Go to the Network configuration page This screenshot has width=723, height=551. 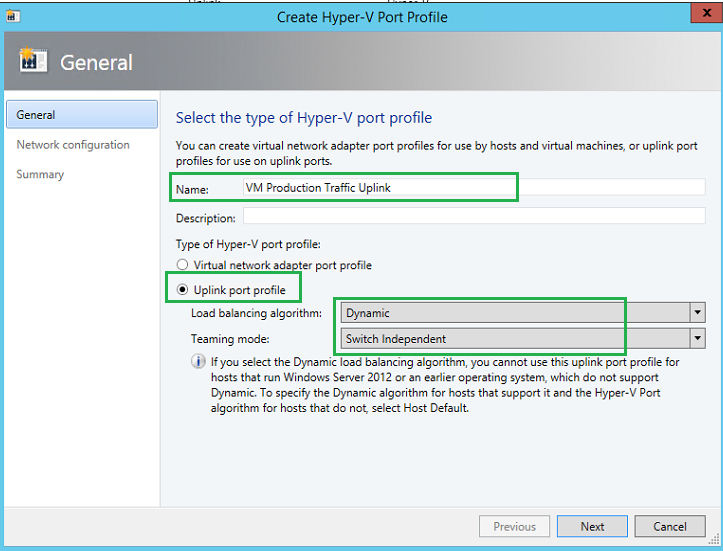(73, 145)
